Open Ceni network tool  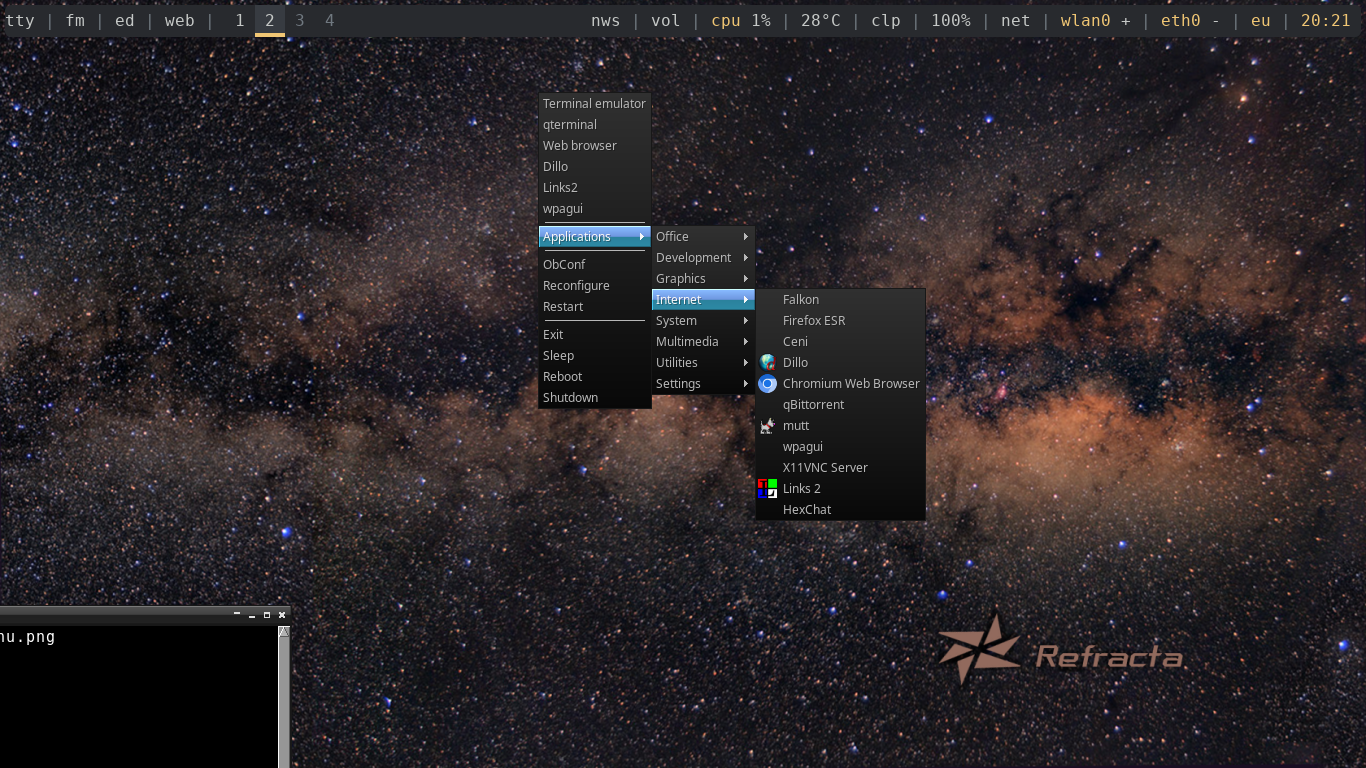840,341
